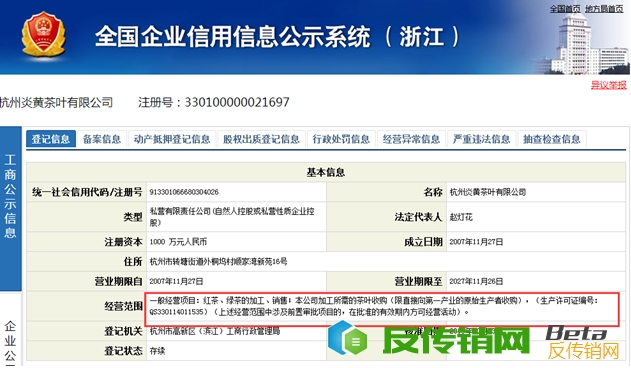Viewport: 631px width, 368px height.
Task: Click the name value 杭州炎黄茶叶有限公司 in table
Action: point(488,192)
